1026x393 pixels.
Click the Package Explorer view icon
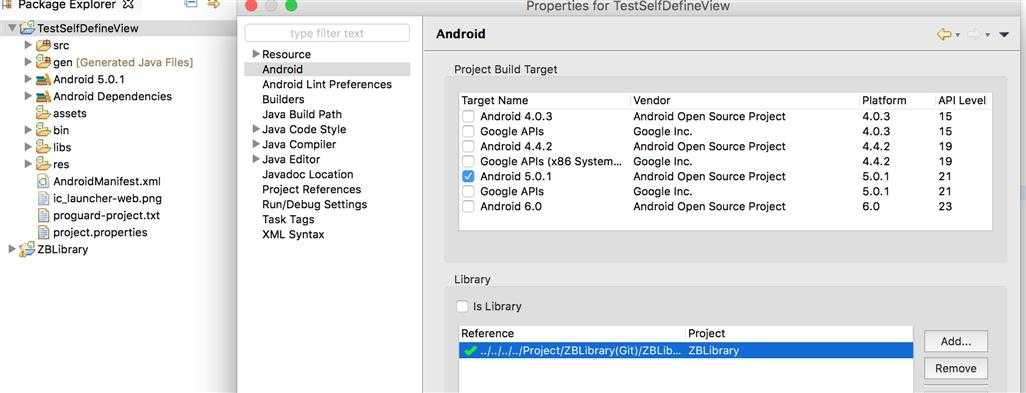8,5
